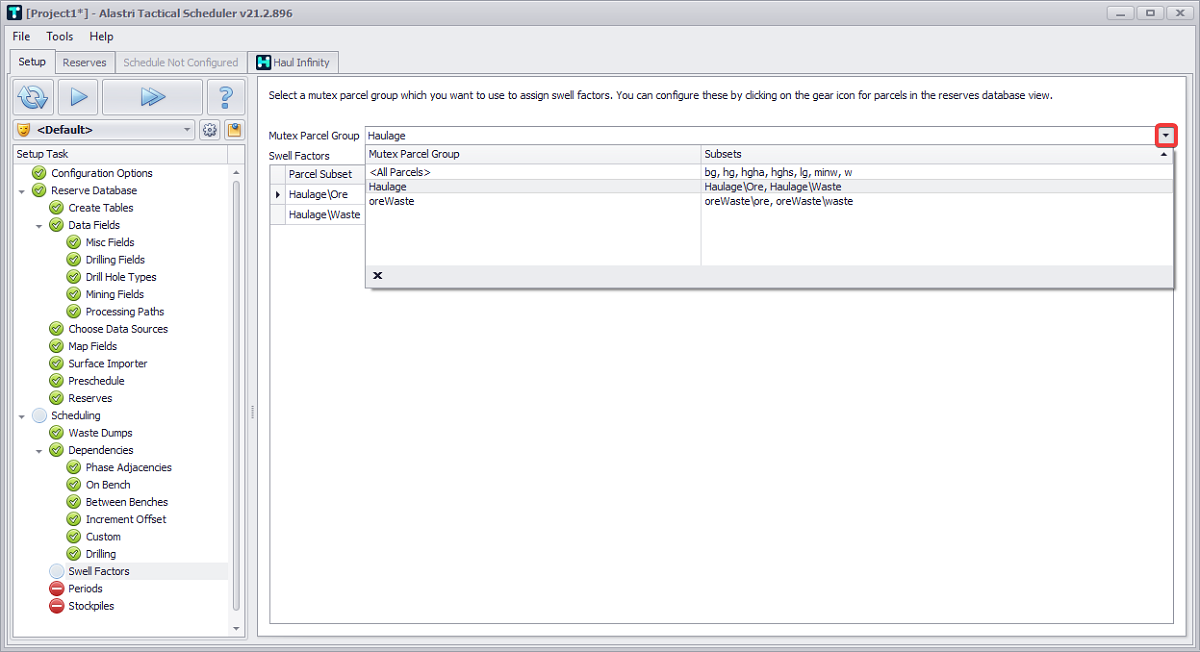Open Increment Offset dependency task
Screen dimensions: 1200x652
tap(126, 519)
